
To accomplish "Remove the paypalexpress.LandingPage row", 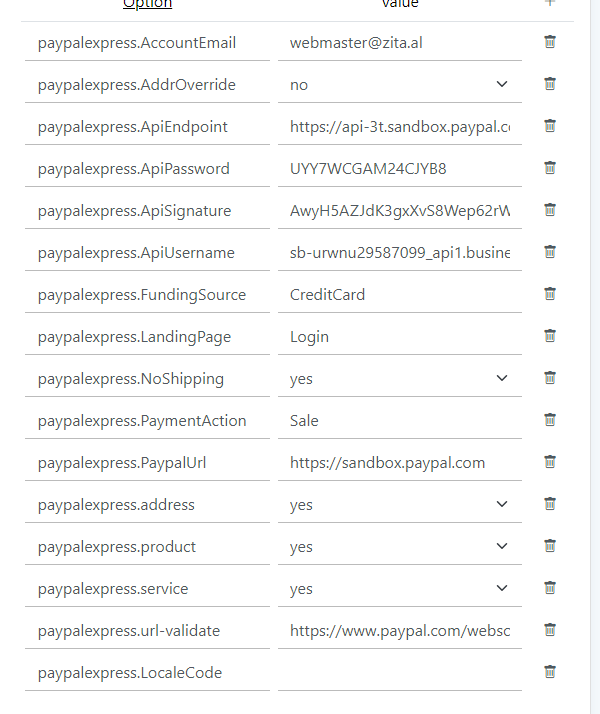I will coord(550,336).
